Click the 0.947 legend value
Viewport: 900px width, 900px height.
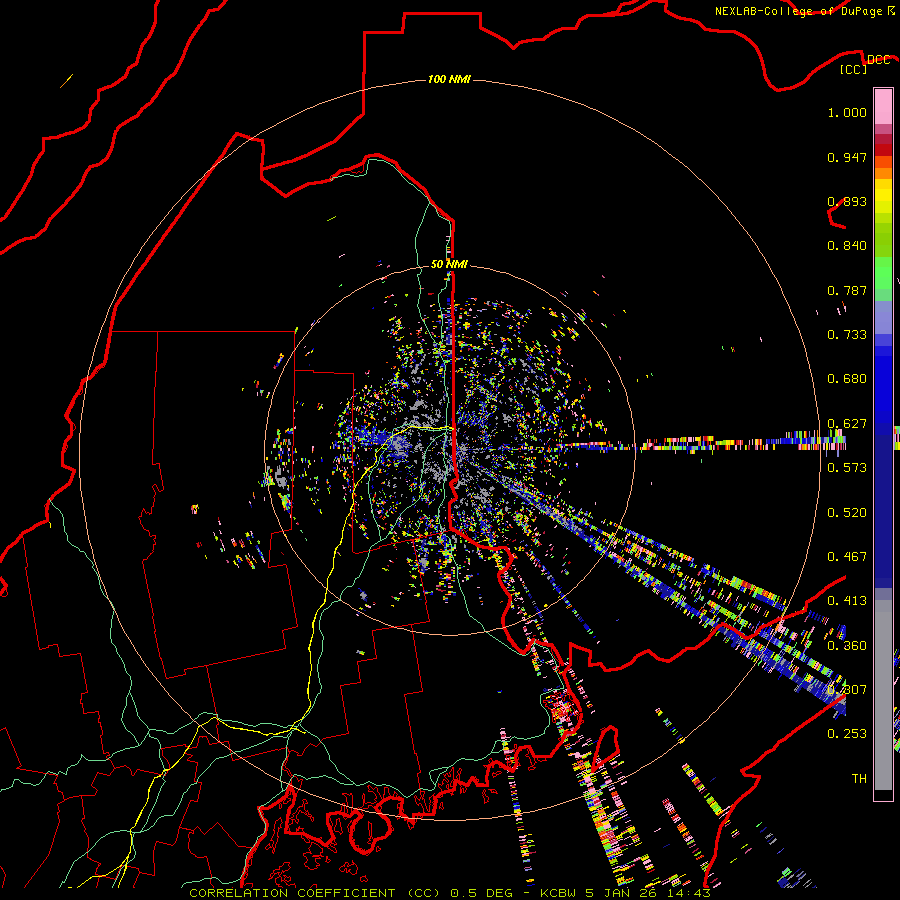pos(847,157)
